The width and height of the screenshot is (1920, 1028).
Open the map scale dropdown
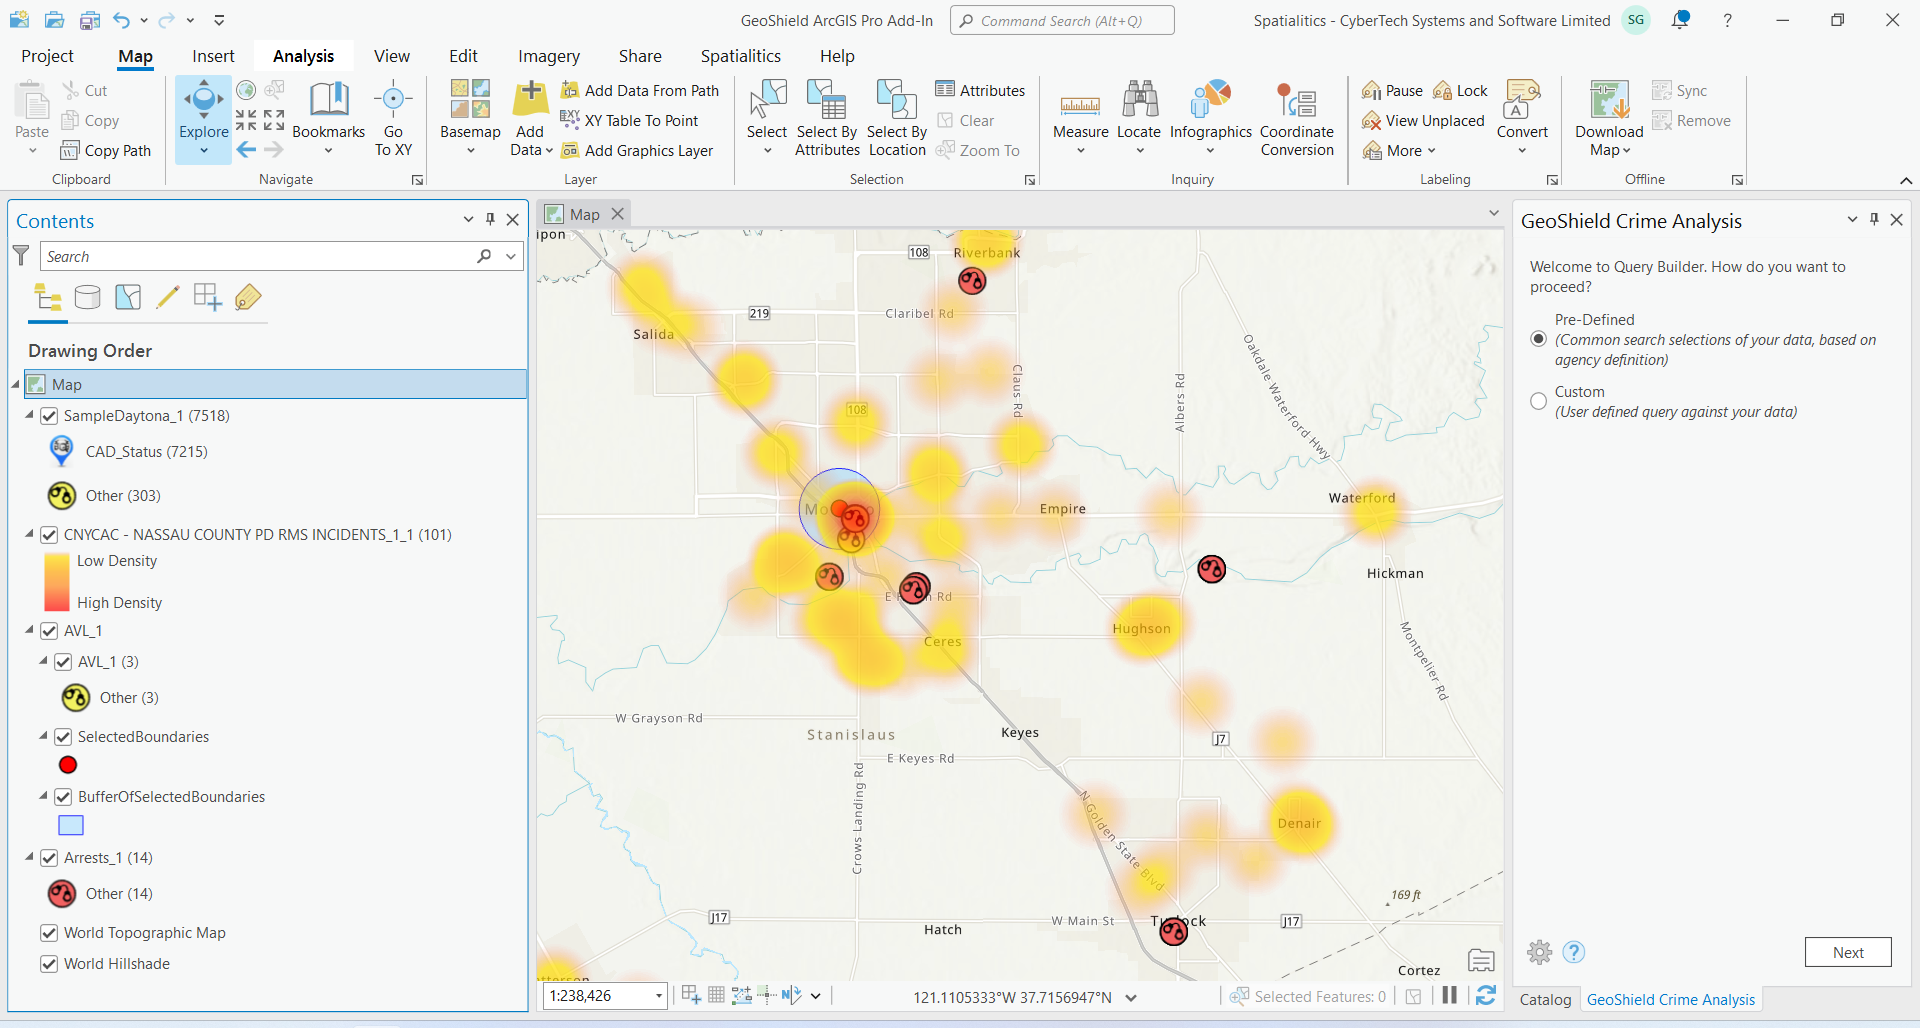tap(658, 996)
